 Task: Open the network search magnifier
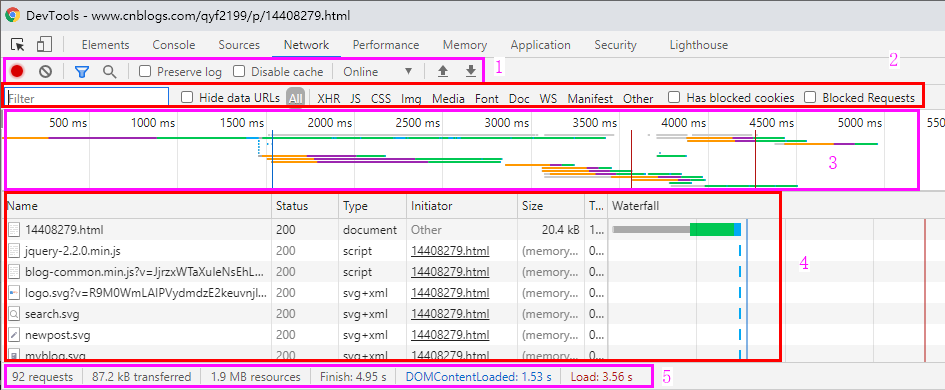109,72
